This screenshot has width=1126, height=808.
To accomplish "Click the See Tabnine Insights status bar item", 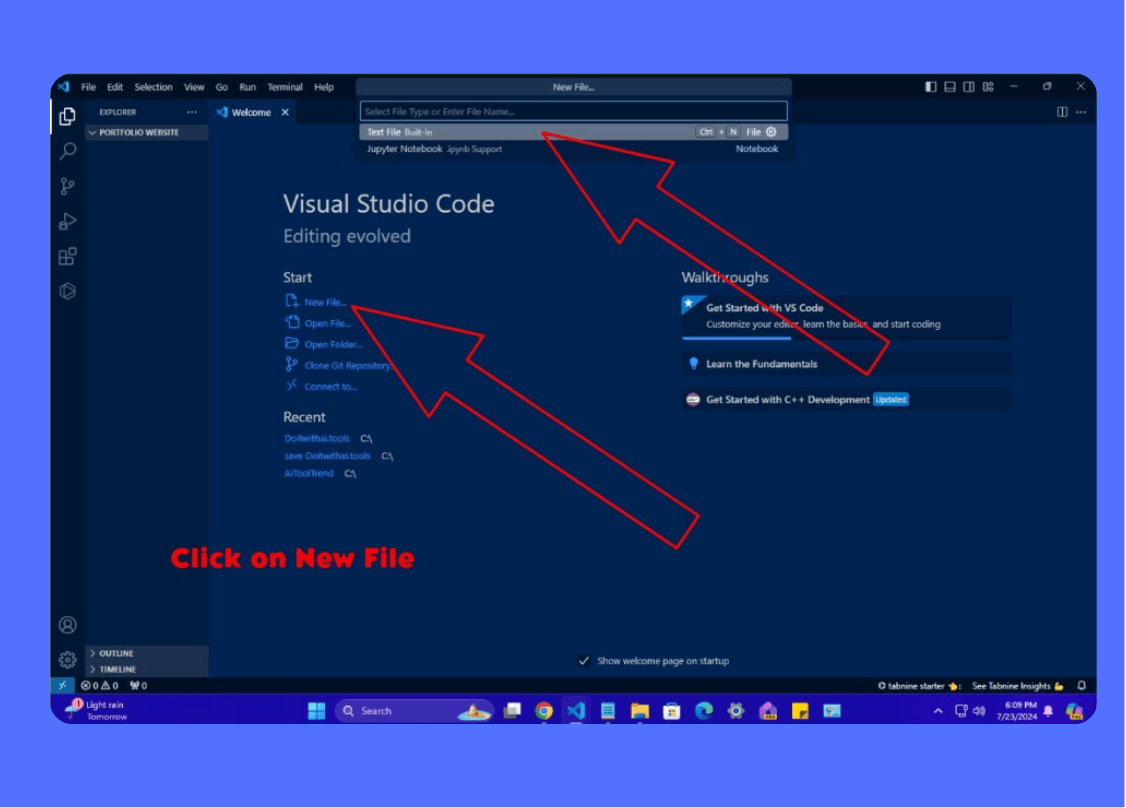I will click(1018, 686).
